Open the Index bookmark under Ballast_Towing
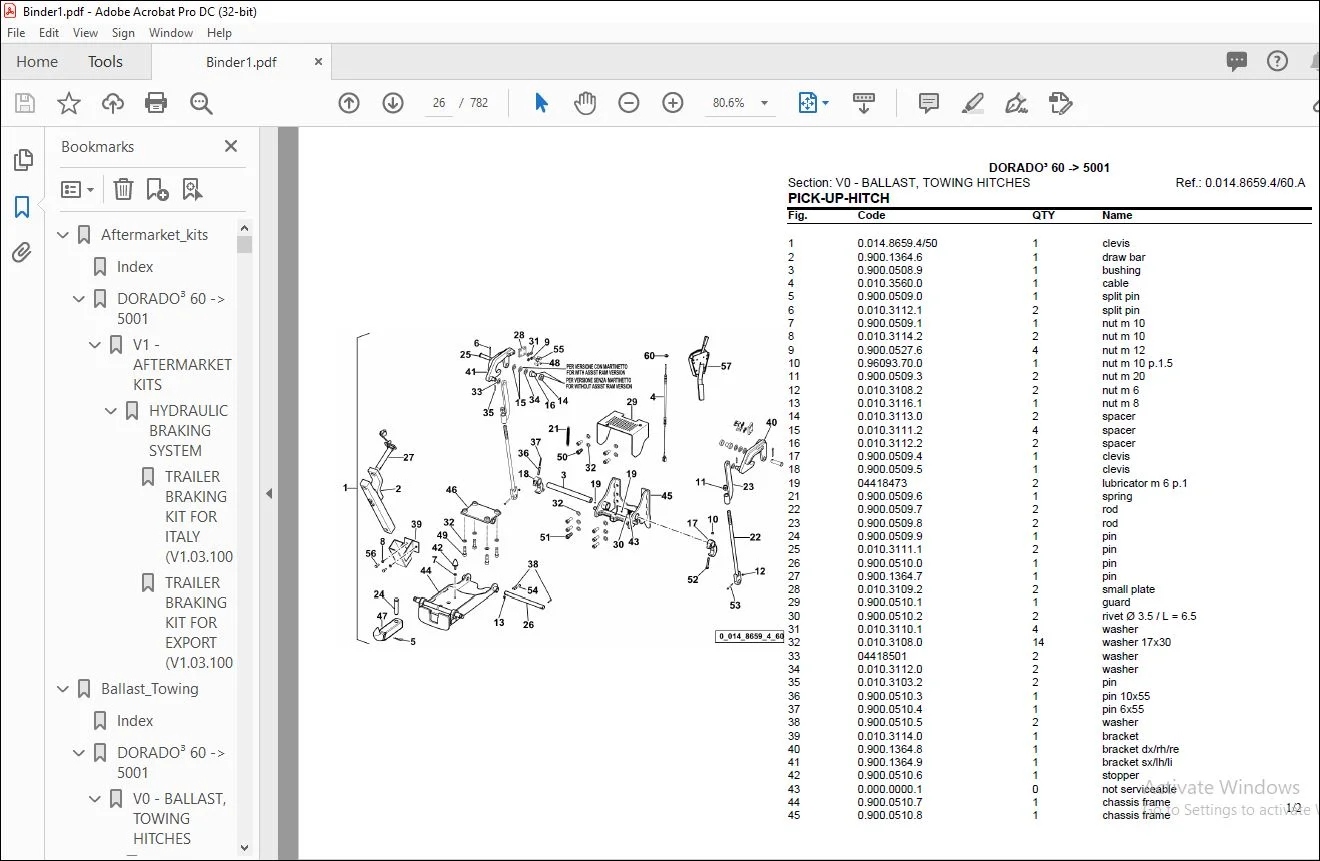The width and height of the screenshot is (1320, 861). 135,721
